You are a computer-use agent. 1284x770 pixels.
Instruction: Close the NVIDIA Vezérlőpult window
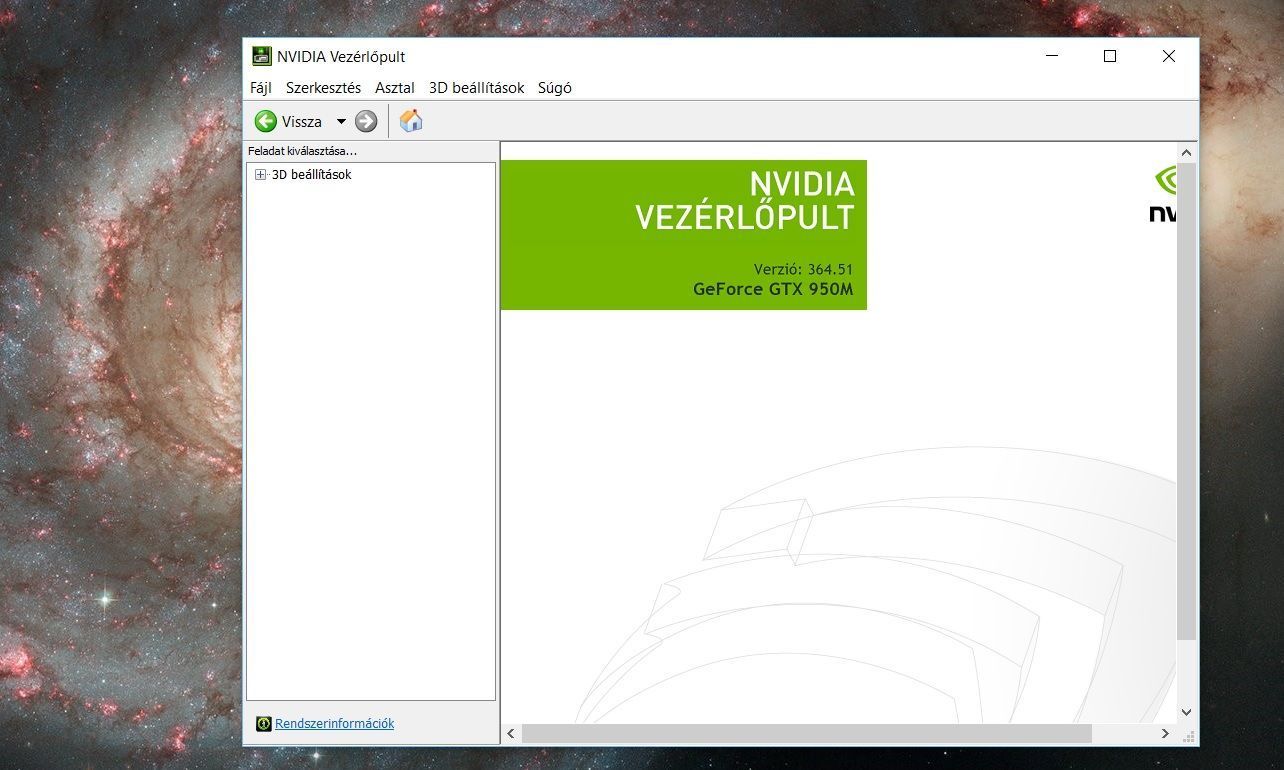click(1168, 56)
